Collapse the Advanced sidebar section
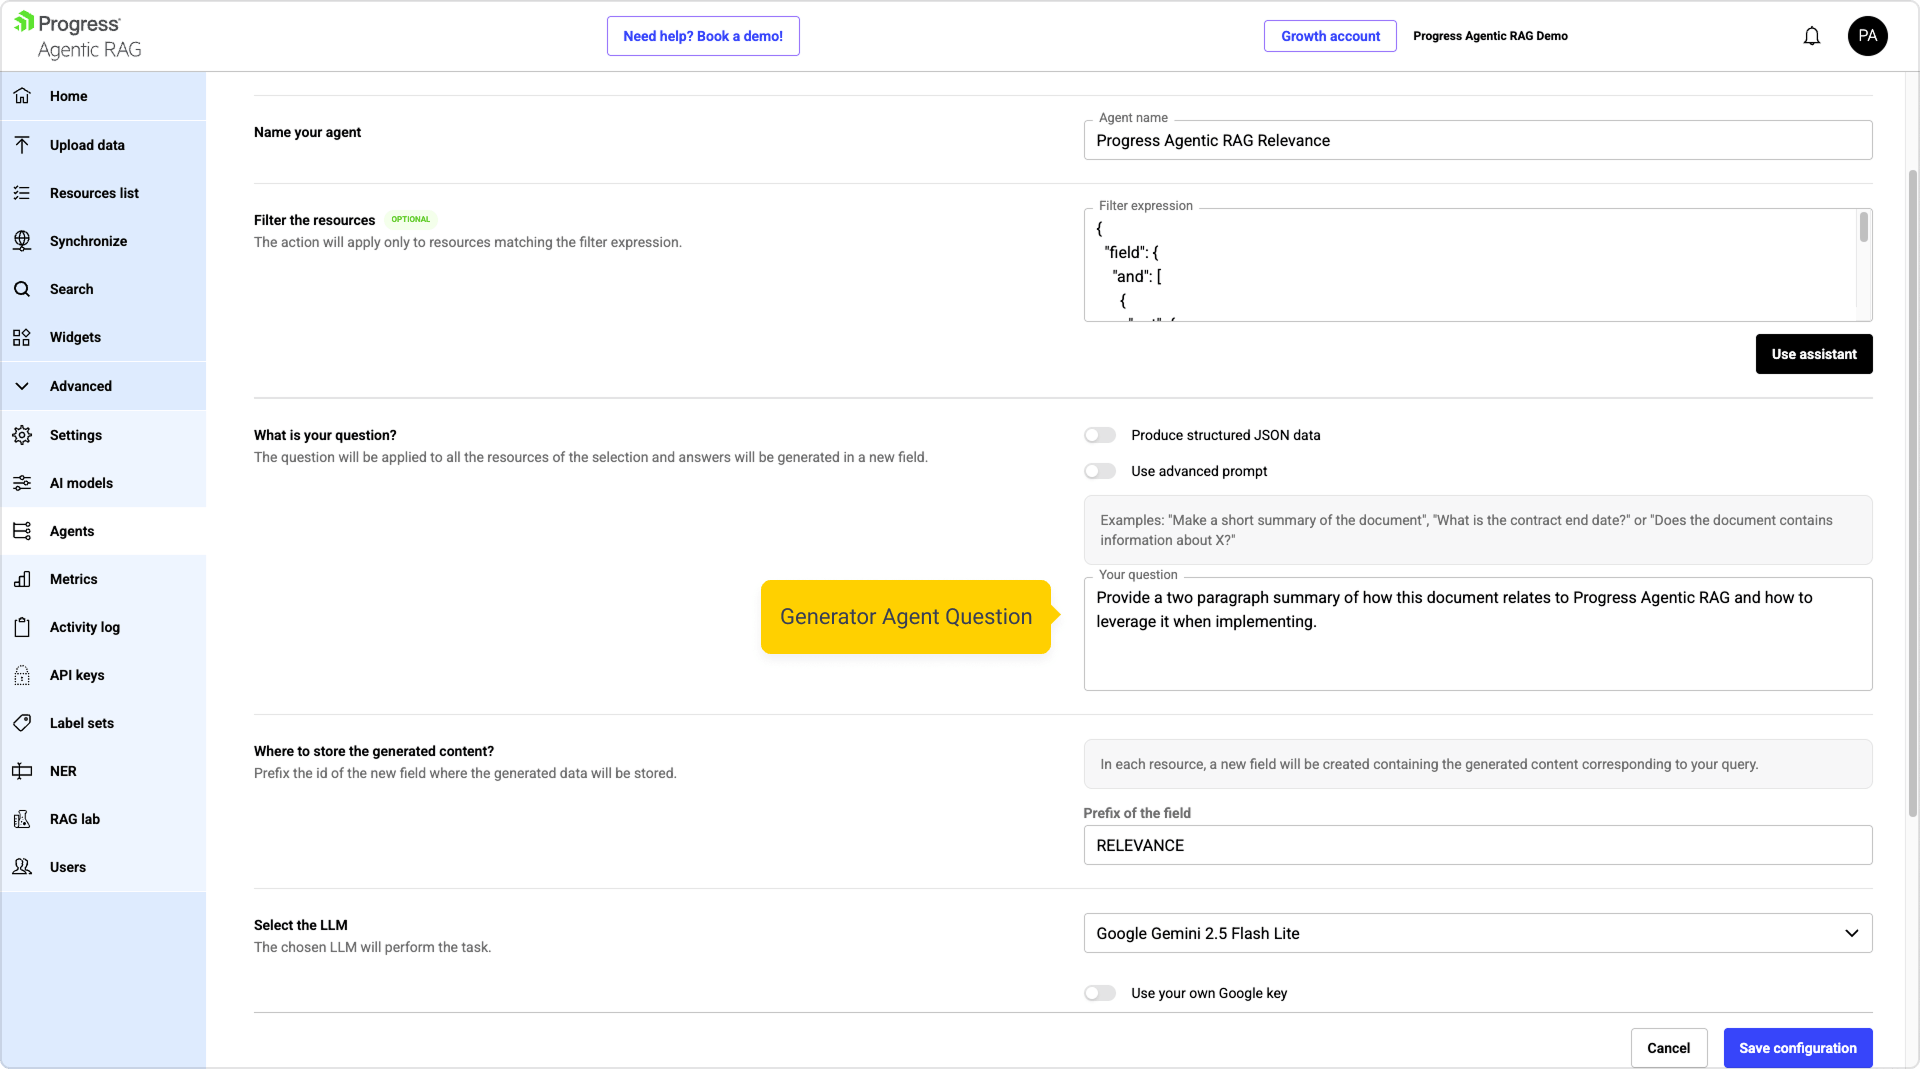 coord(22,386)
